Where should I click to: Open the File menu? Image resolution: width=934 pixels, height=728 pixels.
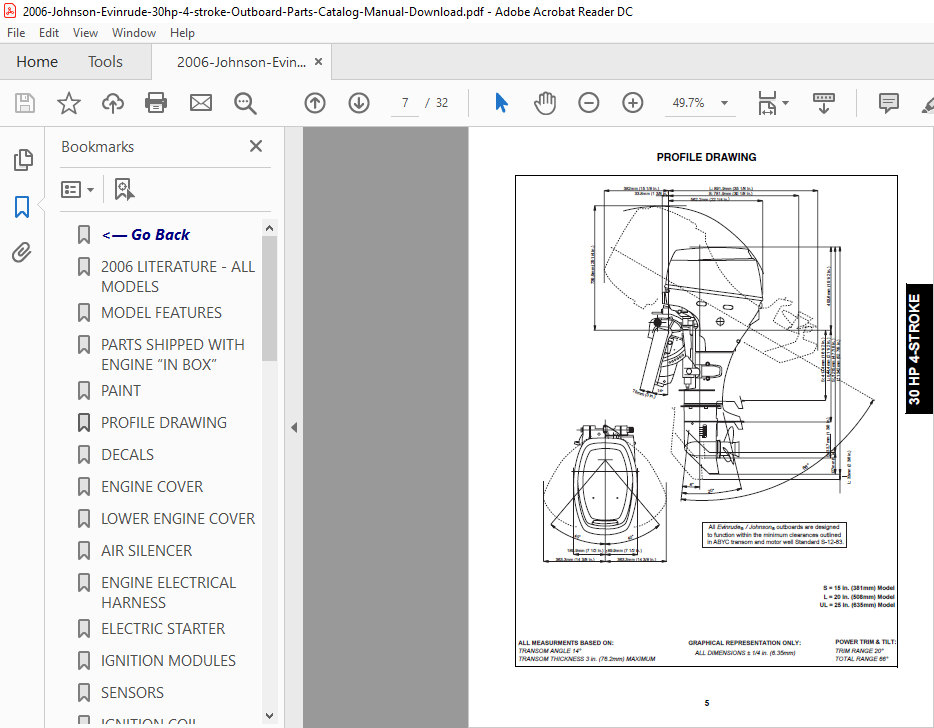coord(16,33)
